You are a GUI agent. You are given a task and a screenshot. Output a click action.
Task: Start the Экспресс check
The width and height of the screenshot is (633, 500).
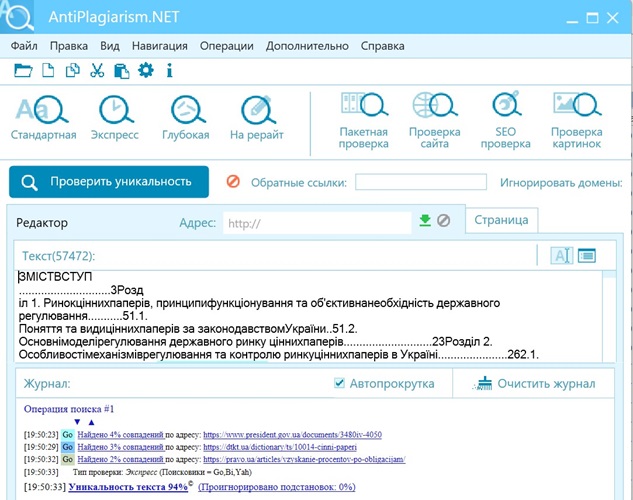click(x=115, y=117)
